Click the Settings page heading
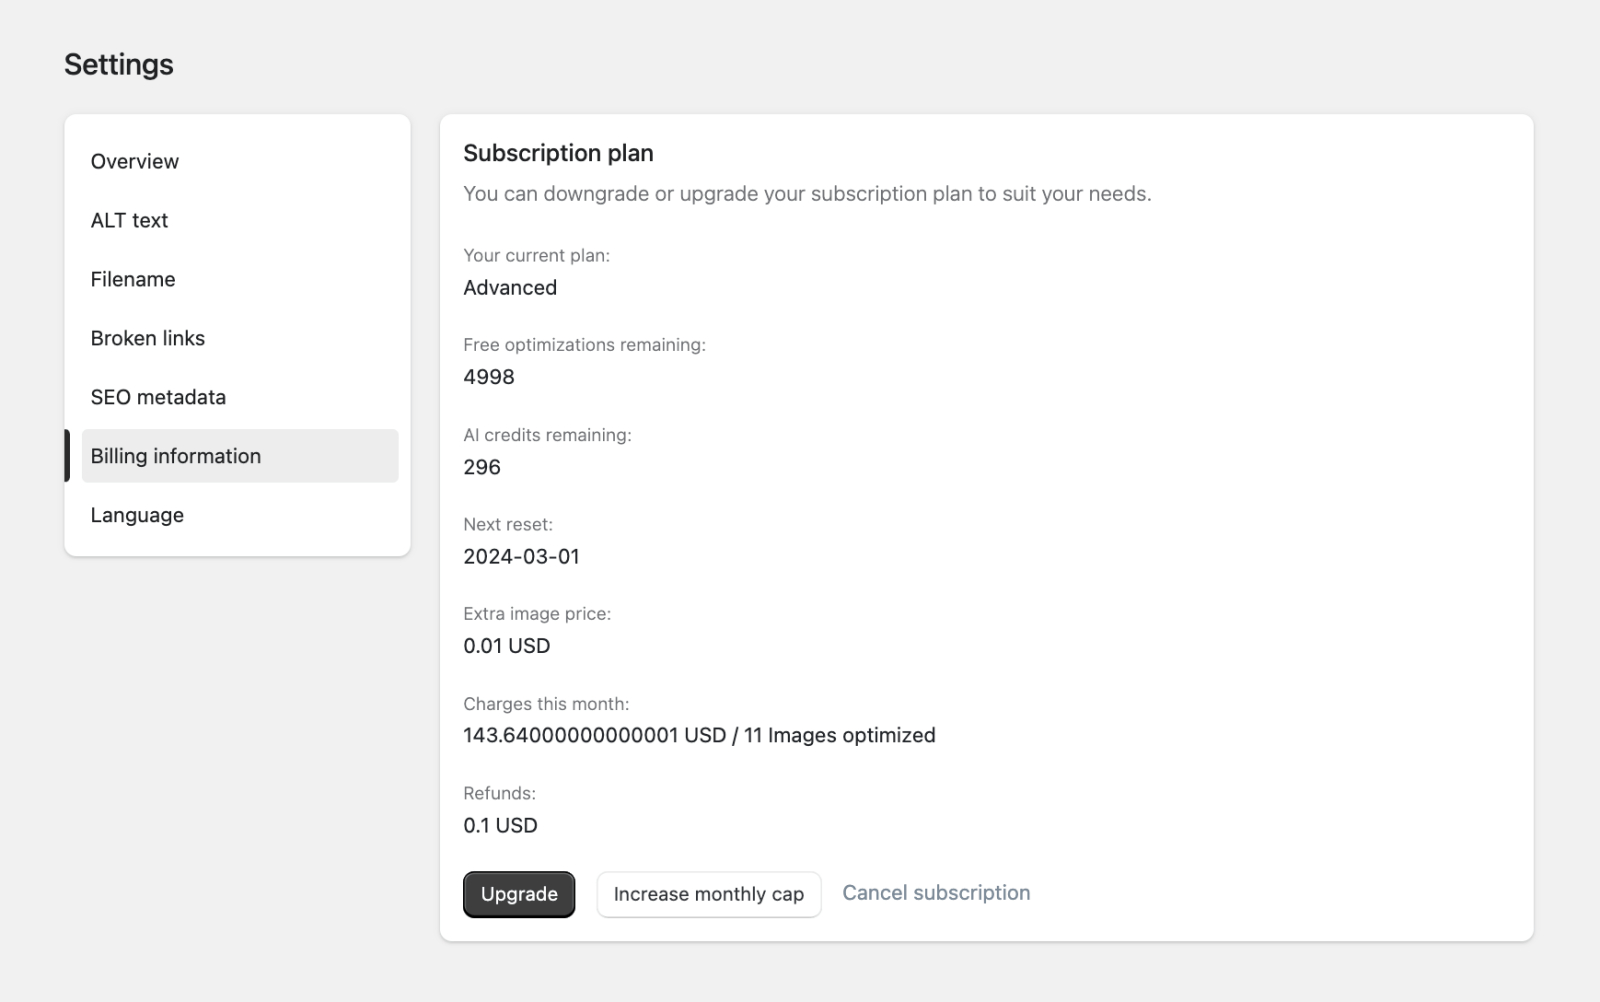This screenshot has width=1600, height=1002. pos(119,64)
